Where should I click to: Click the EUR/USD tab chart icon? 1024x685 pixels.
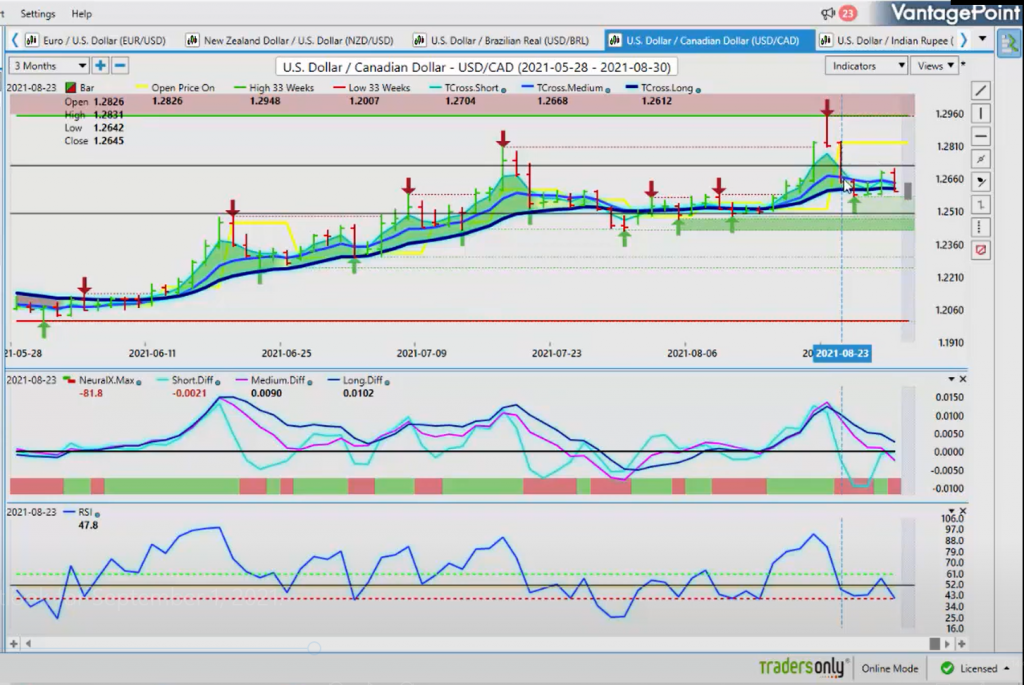point(31,40)
